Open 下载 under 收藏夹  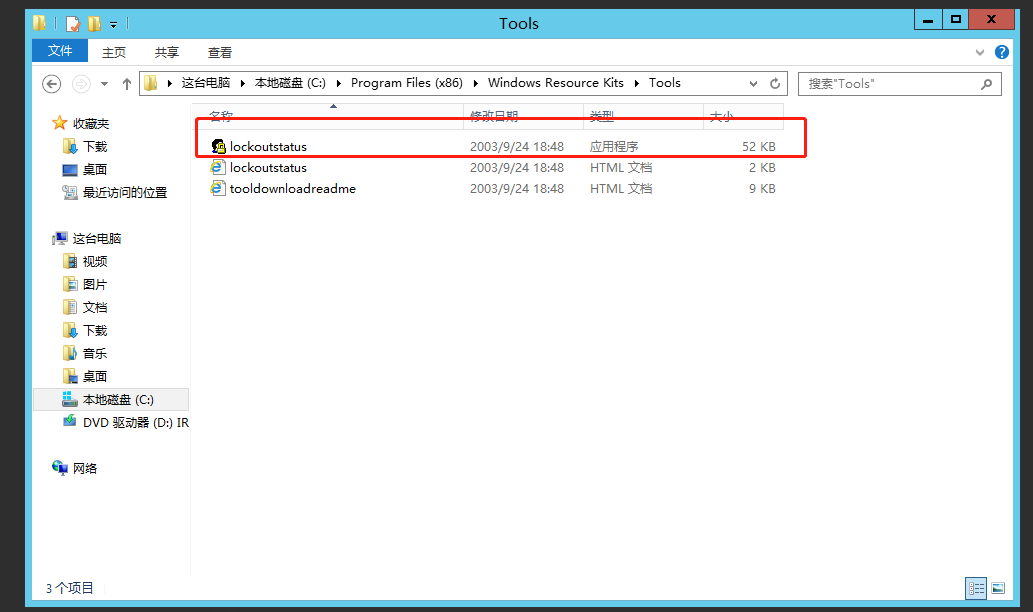(95, 146)
